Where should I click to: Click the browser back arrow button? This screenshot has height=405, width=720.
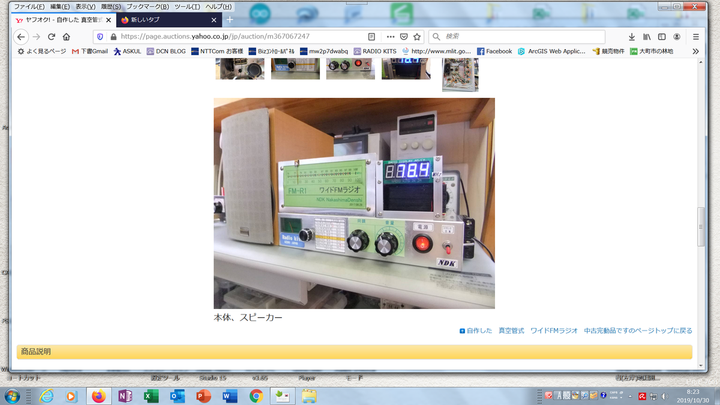[21, 36]
